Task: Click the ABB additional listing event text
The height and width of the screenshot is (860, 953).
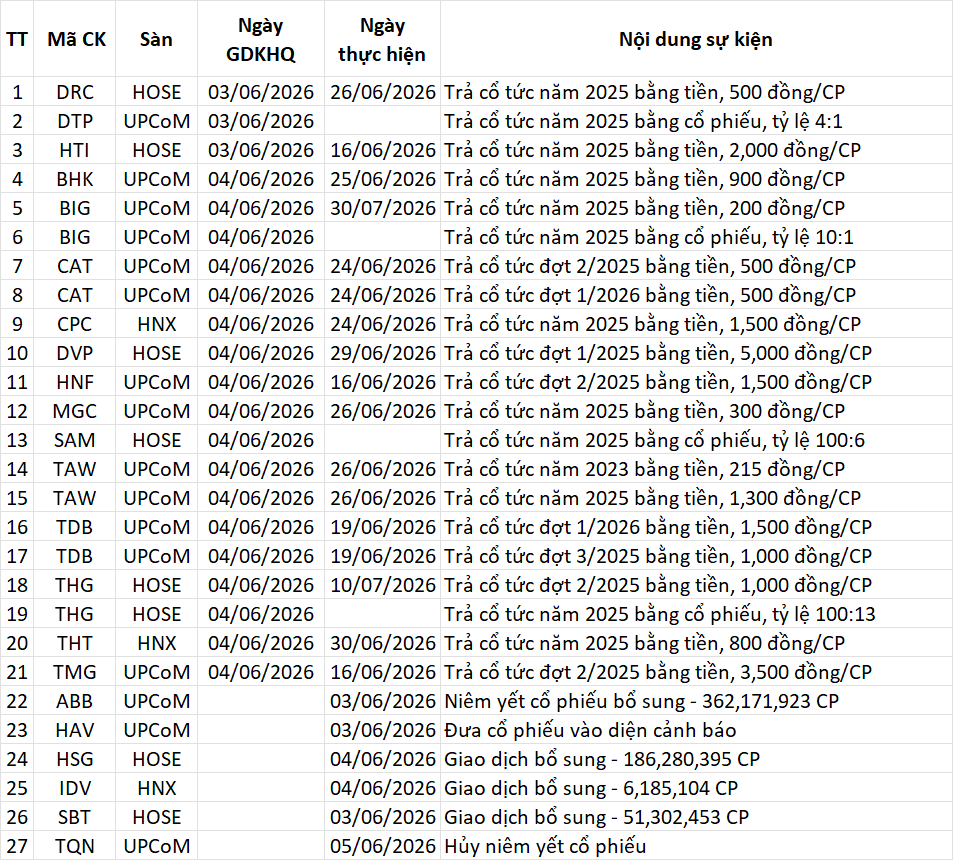Action: click(641, 701)
